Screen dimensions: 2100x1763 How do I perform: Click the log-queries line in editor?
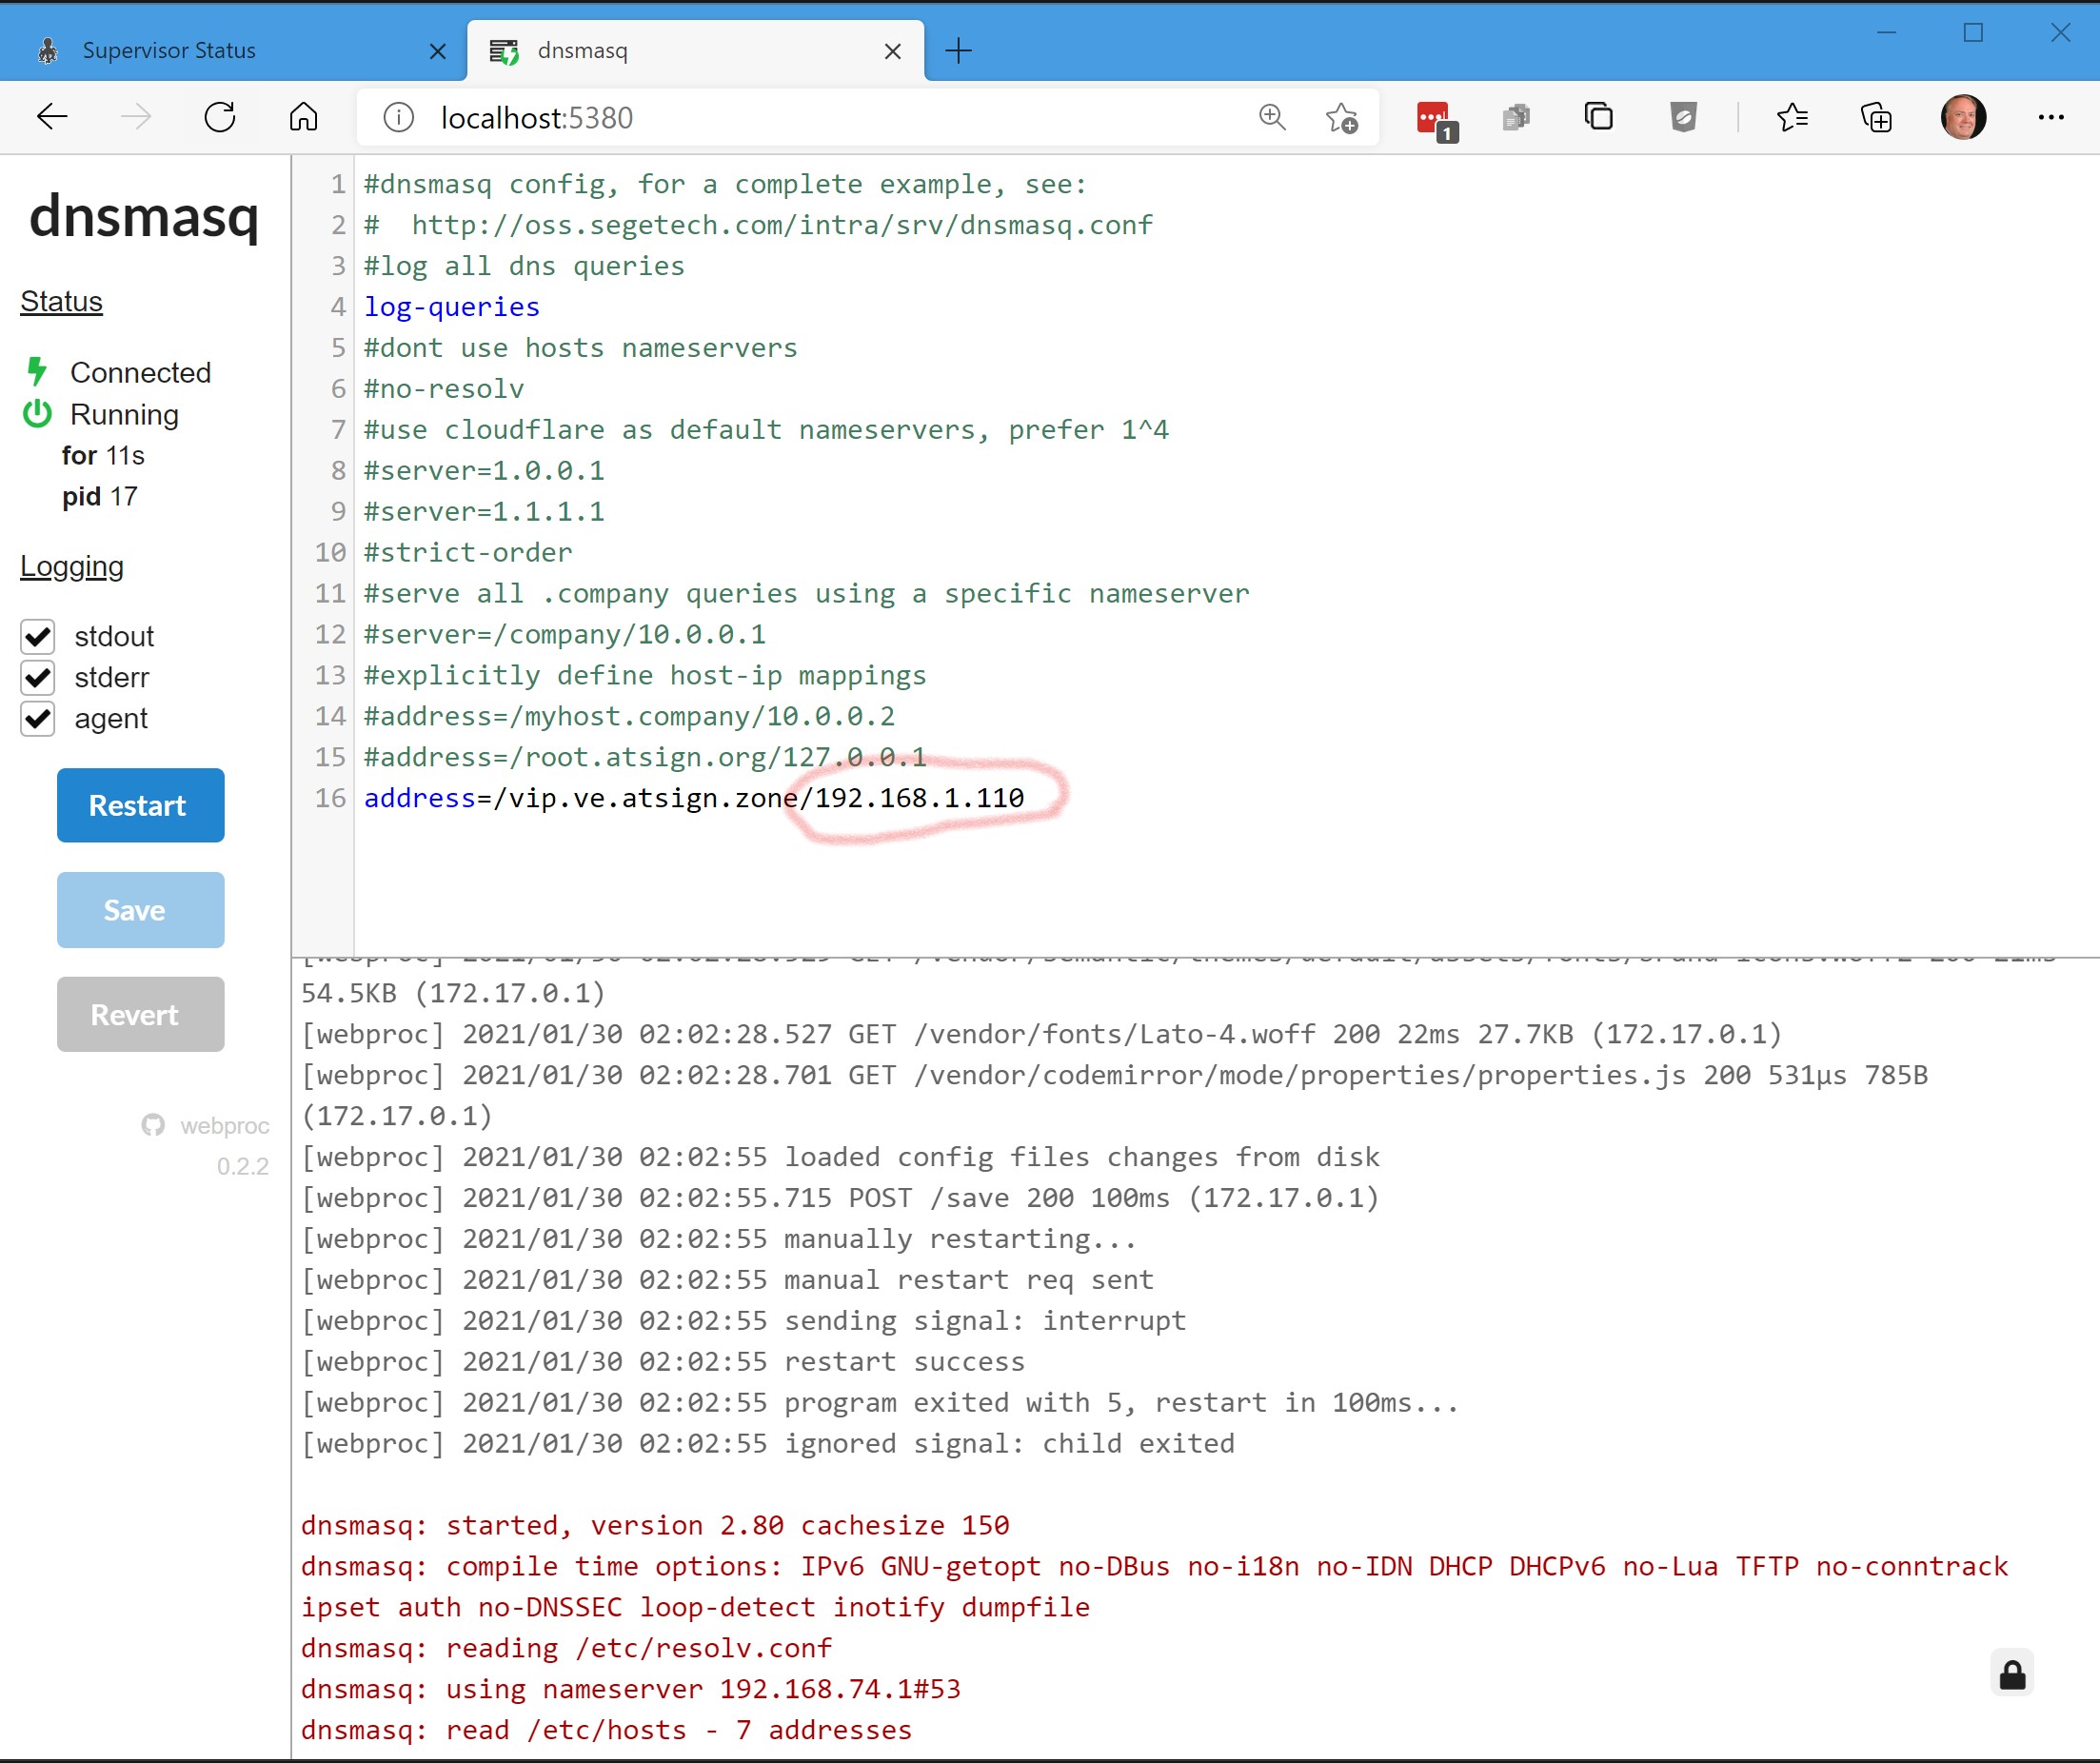(x=451, y=307)
